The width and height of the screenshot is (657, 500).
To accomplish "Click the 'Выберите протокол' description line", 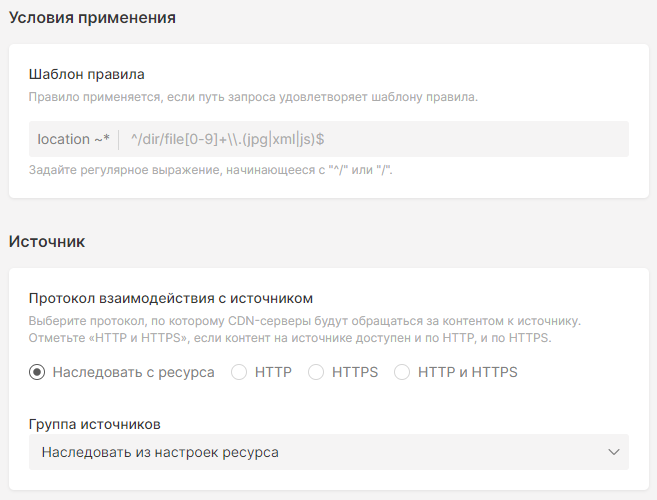I will pos(305,321).
